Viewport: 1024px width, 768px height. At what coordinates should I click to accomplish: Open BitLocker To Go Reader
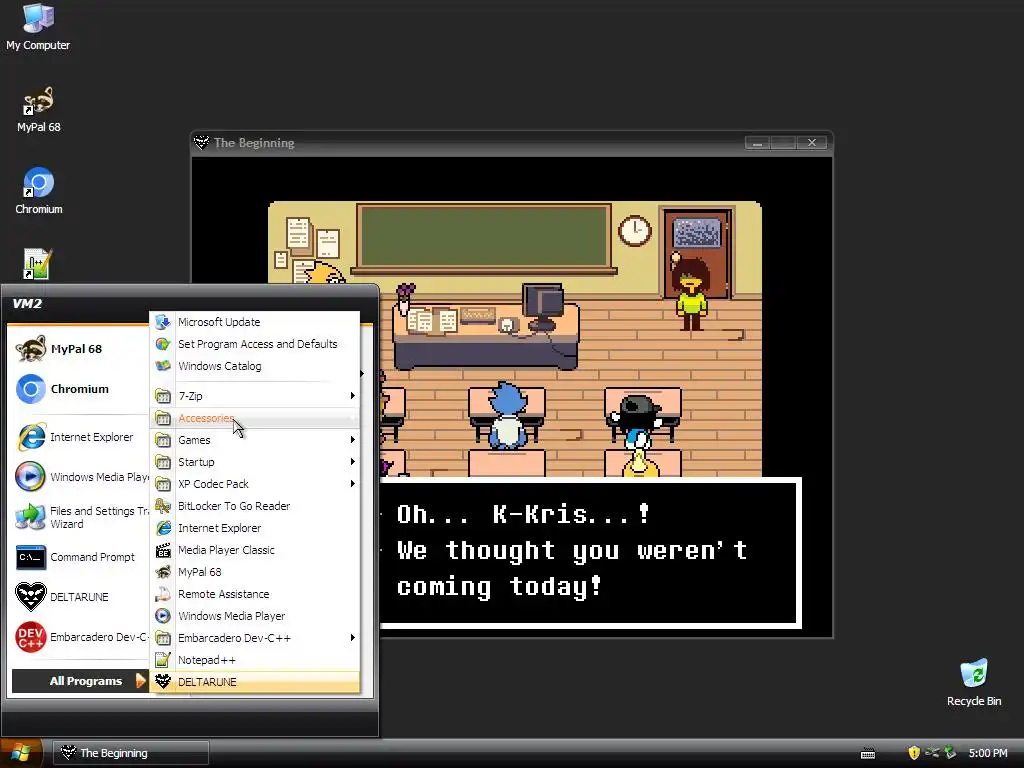(x=255, y=506)
